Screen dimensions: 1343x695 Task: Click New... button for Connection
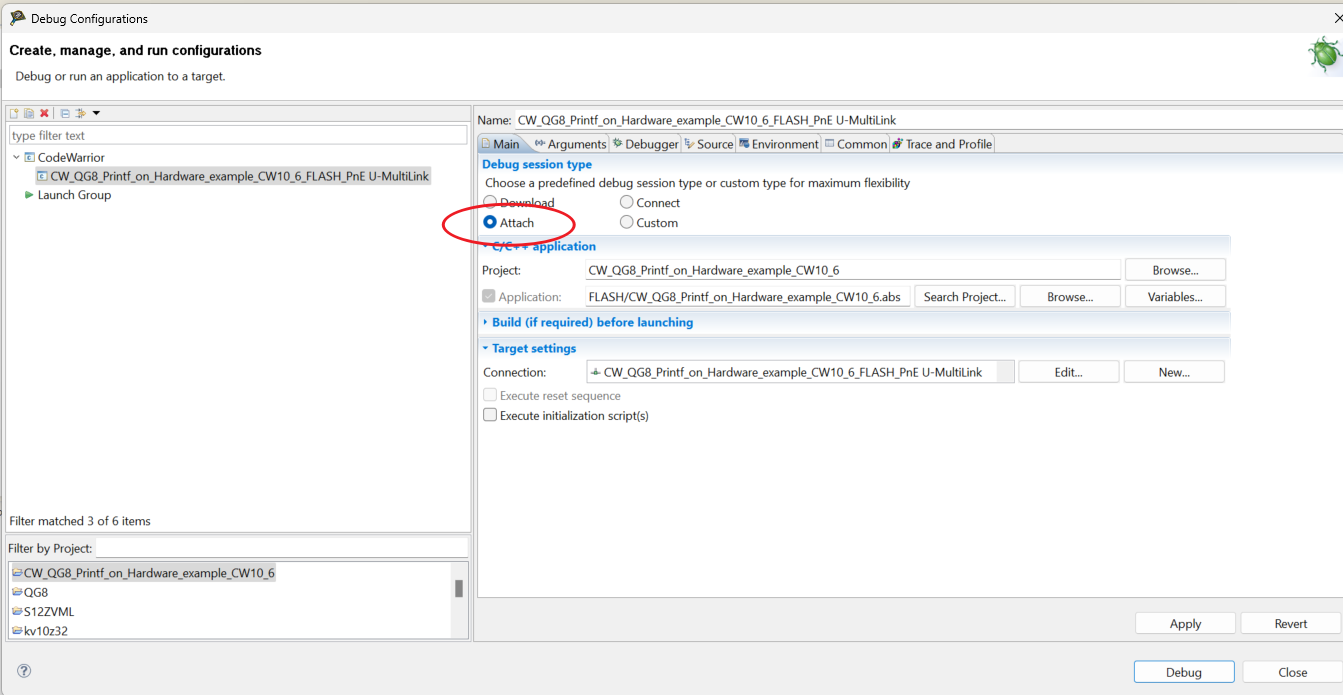tap(1174, 372)
